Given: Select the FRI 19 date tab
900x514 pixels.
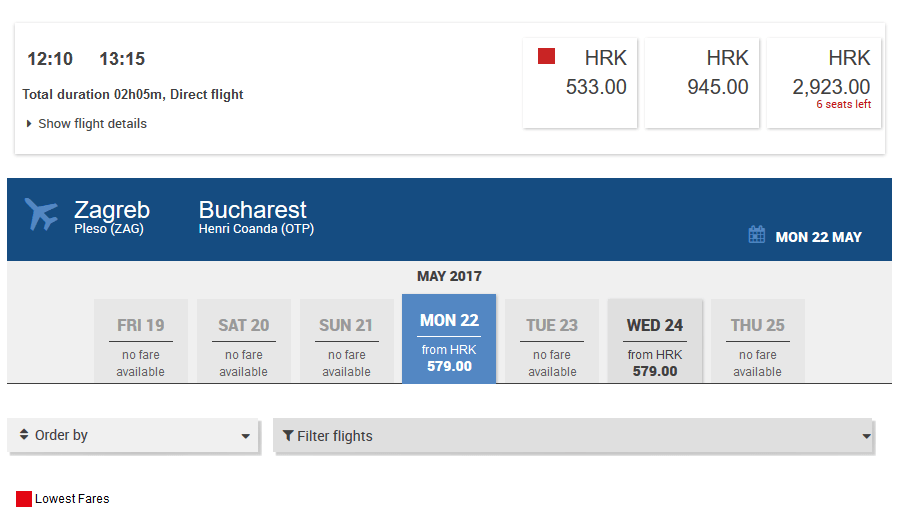Looking at the screenshot, I should click(141, 341).
